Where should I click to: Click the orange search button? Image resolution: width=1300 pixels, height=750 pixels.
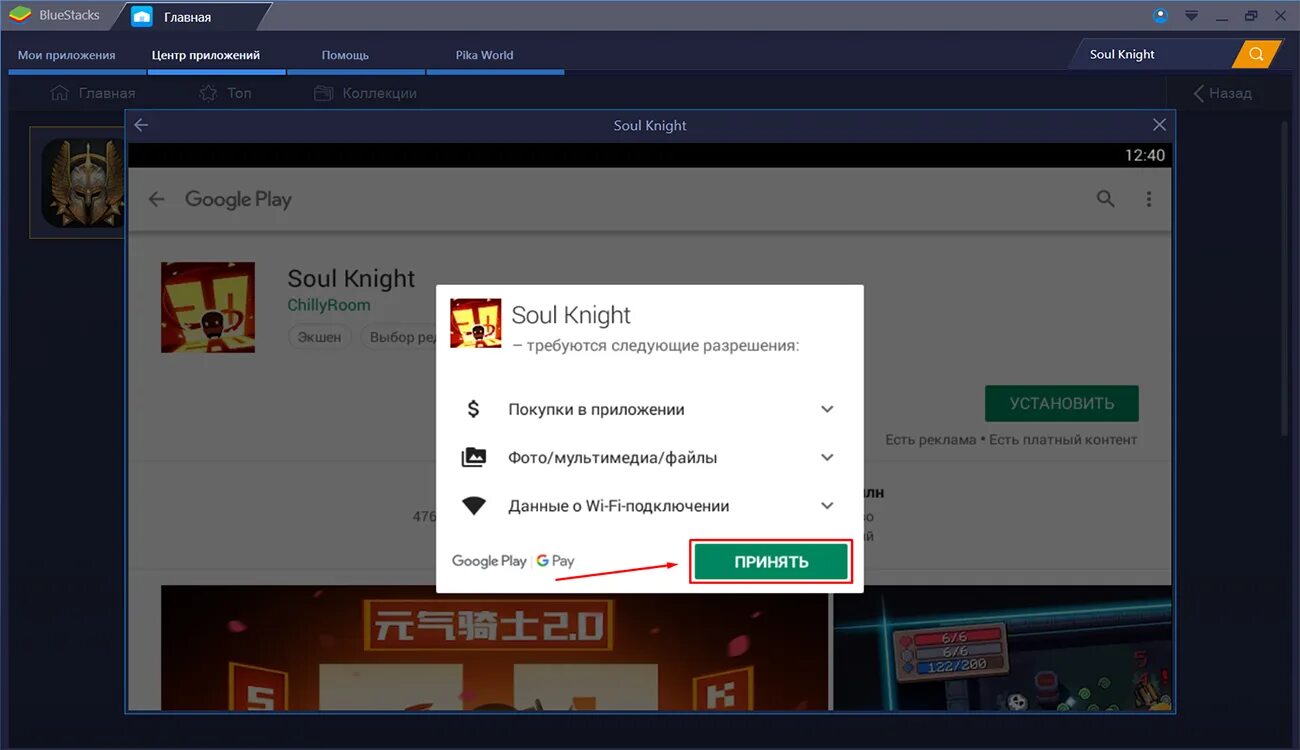(1257, 54)
